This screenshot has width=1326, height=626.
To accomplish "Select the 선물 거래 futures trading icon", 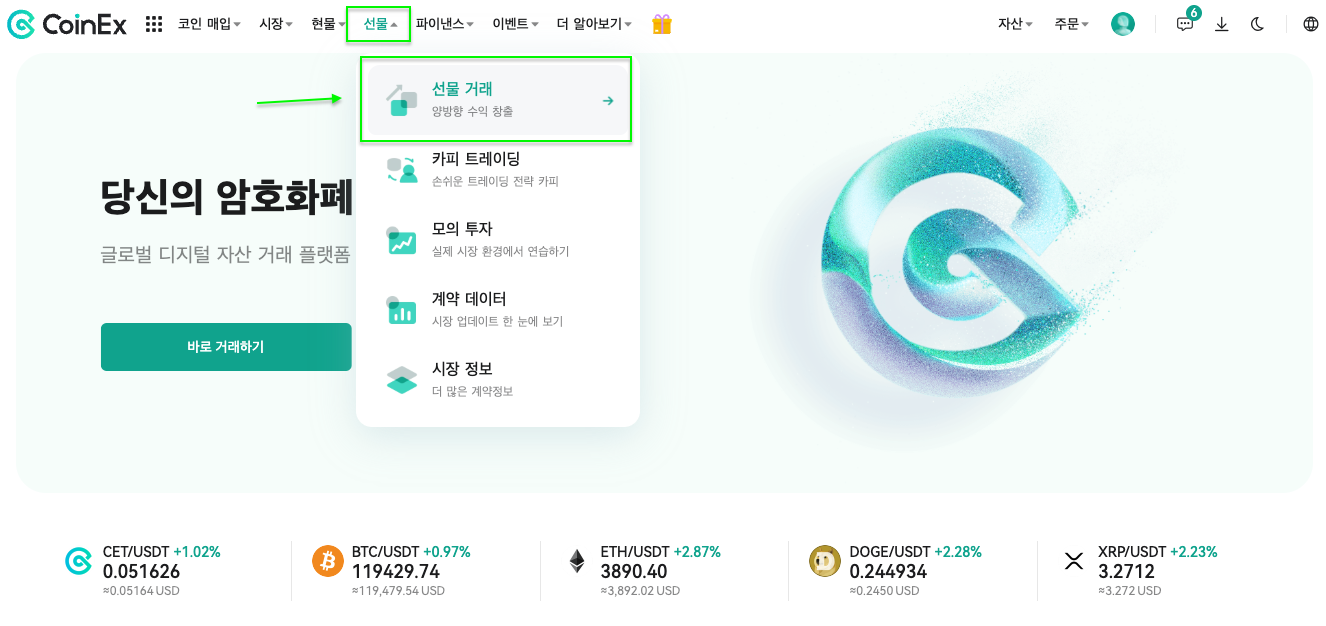I will click(x=403, y=97).
